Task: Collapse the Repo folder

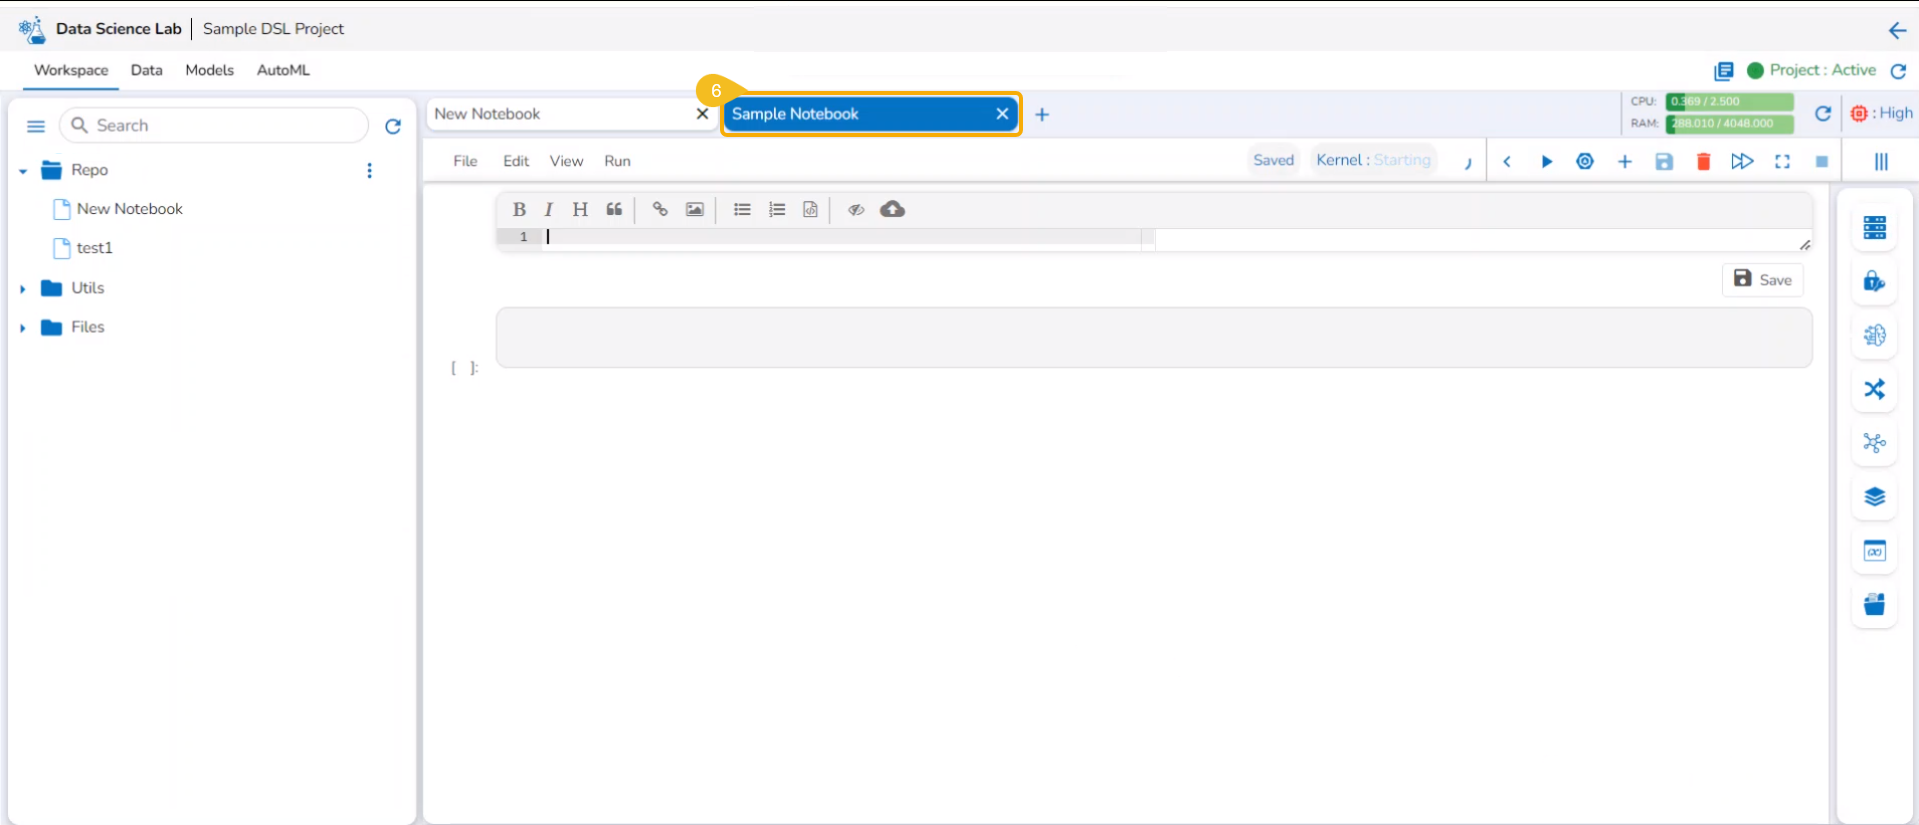Action: coord(23,171)
